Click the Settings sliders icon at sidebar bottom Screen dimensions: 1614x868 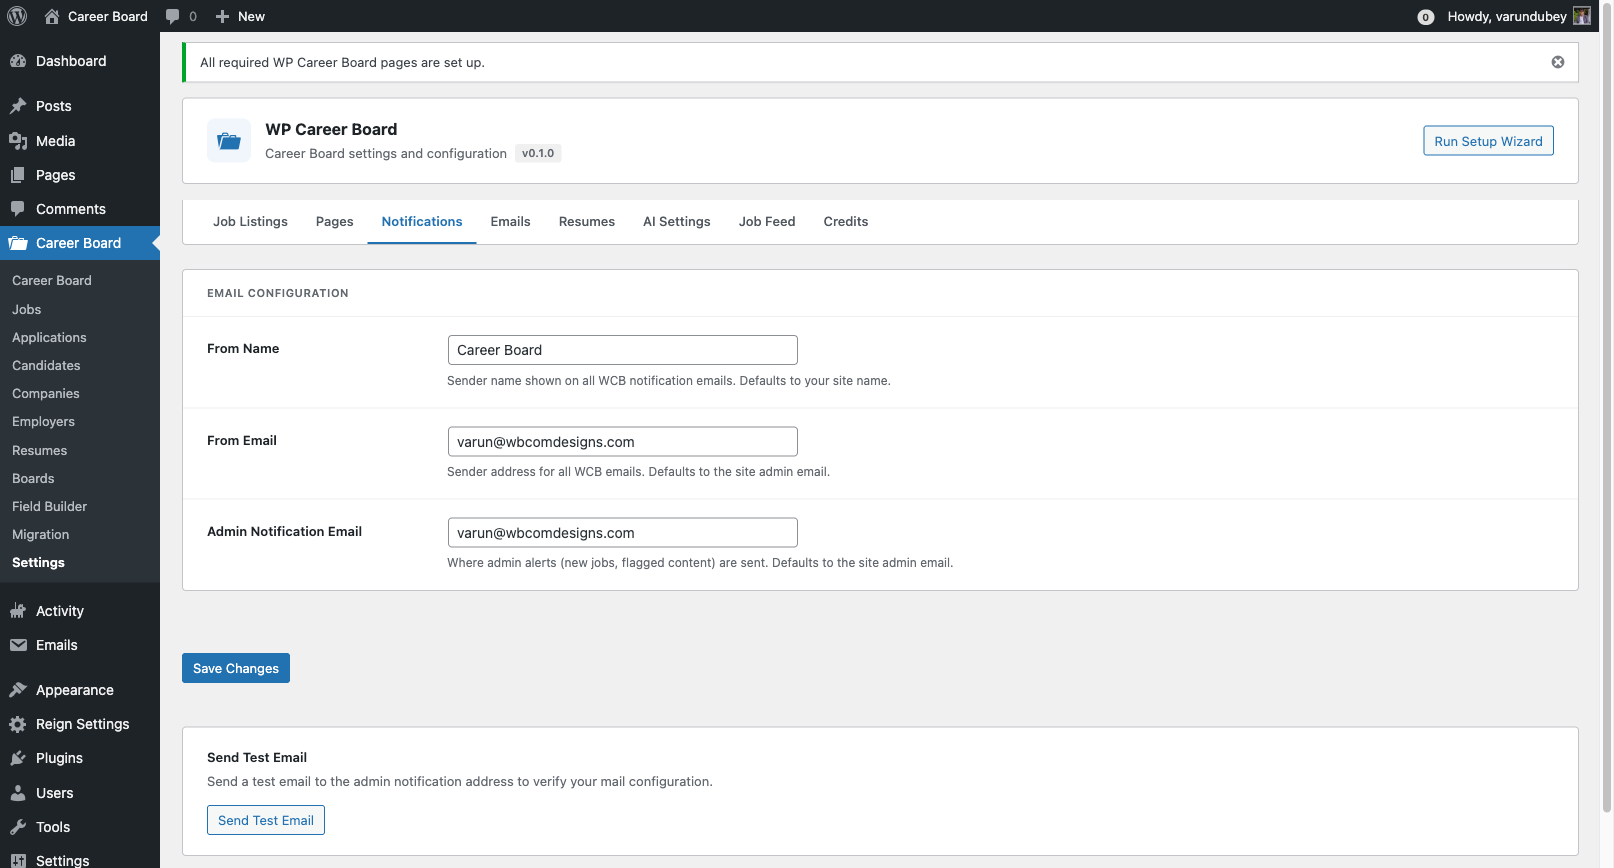18,860
